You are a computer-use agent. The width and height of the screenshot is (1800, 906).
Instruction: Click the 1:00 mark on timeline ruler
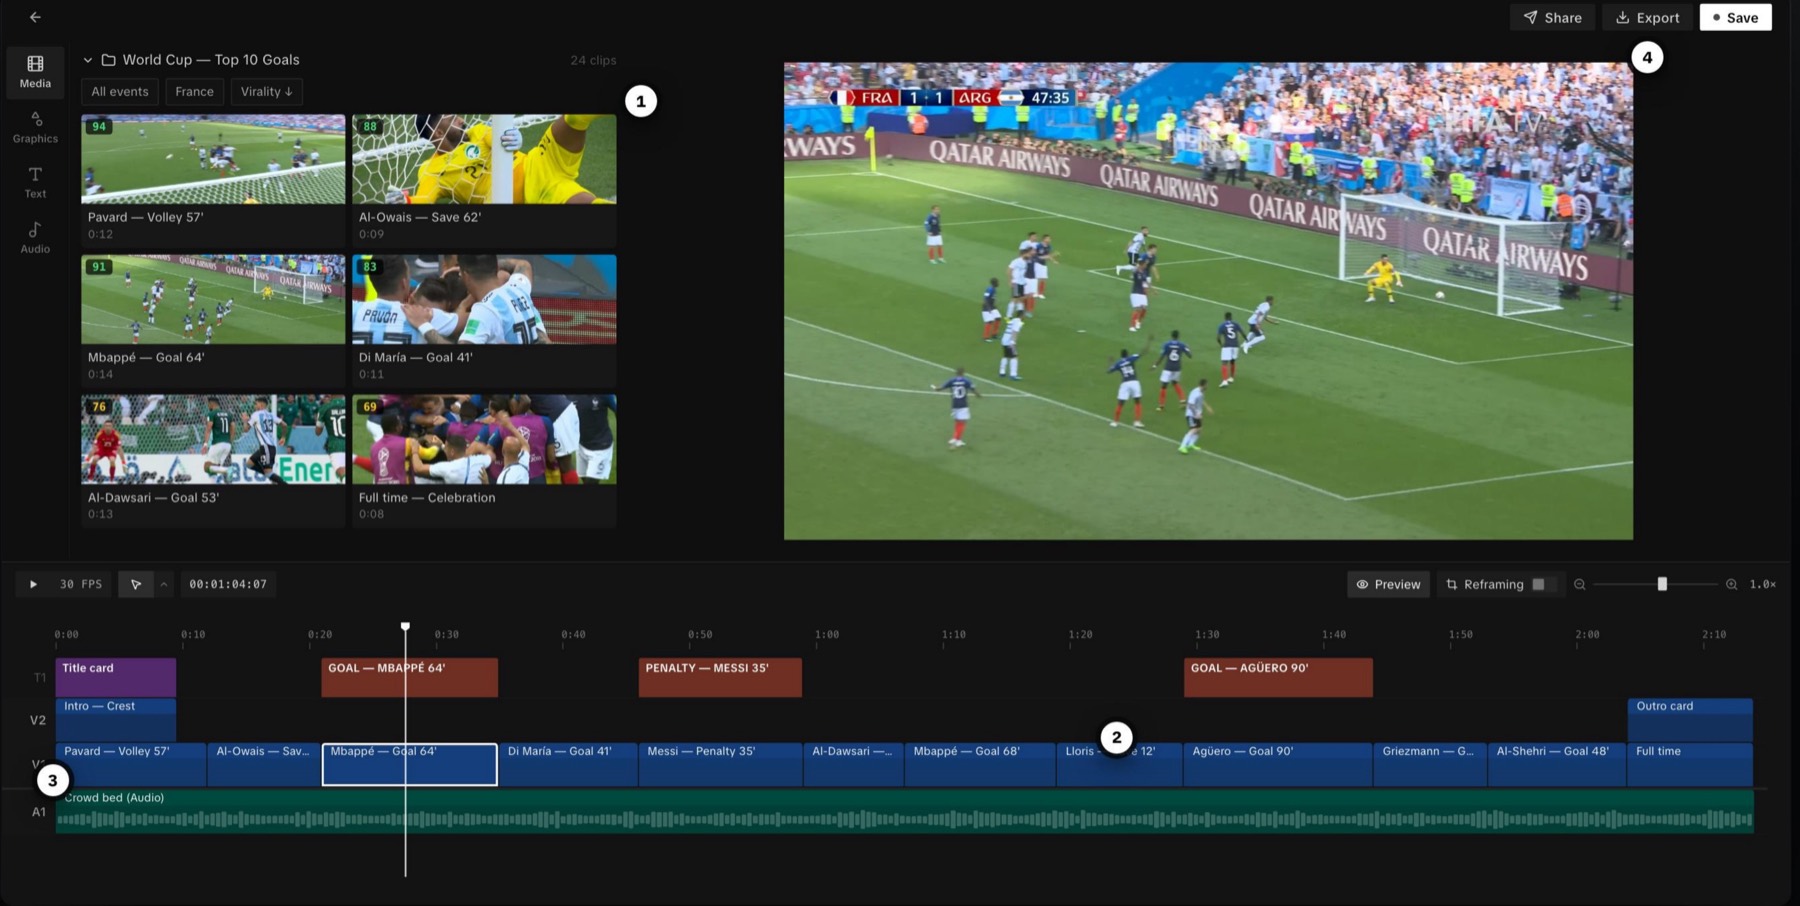pyautogui.click(x=827, y=634)
